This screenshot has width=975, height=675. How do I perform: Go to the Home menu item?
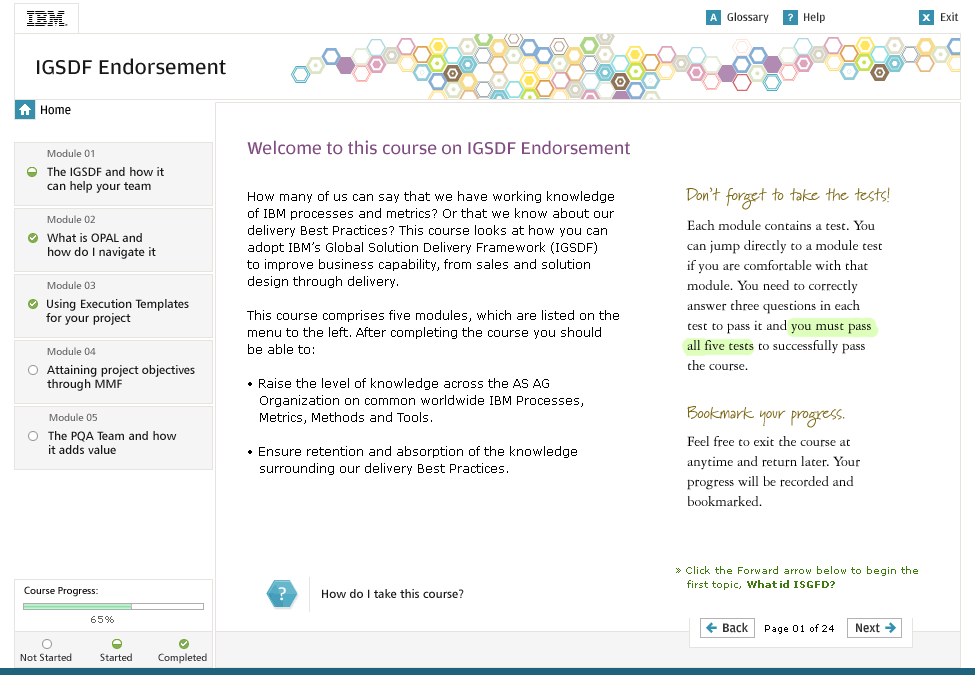(x=55, y=110)
